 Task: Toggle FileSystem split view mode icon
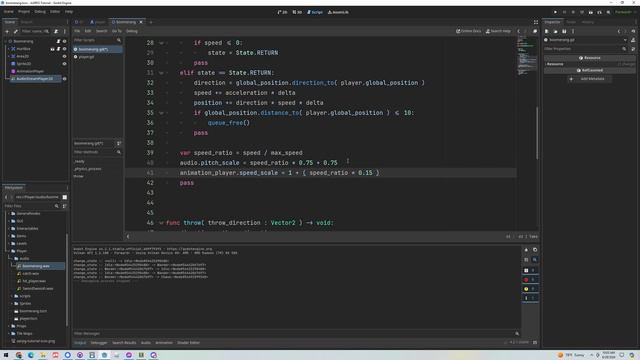click(x=64, y=197)
